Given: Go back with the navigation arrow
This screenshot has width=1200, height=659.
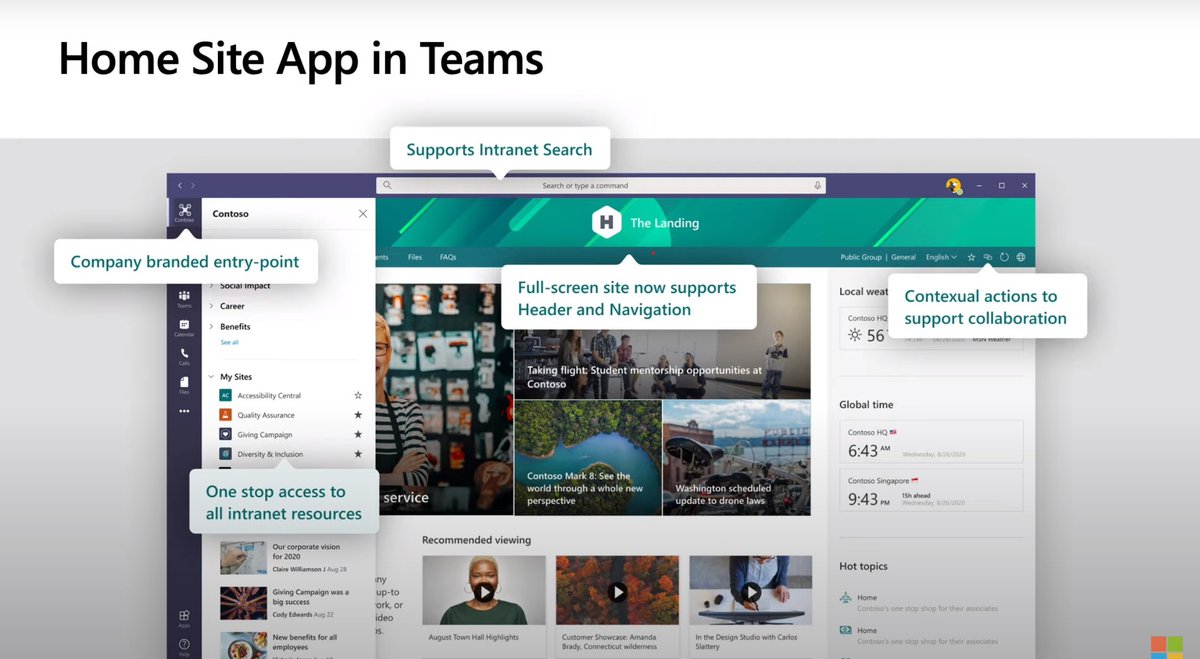Looking at the screenshot, I should (x=180, y=186).
